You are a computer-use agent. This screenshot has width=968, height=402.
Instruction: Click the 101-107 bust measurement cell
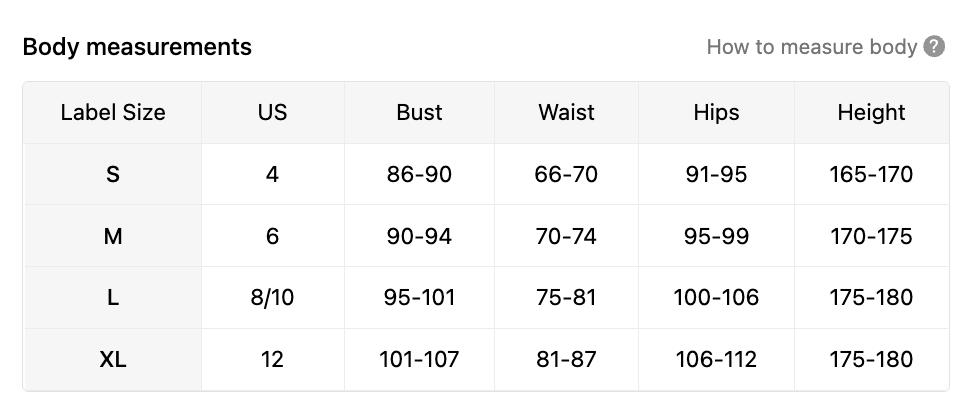419,359
